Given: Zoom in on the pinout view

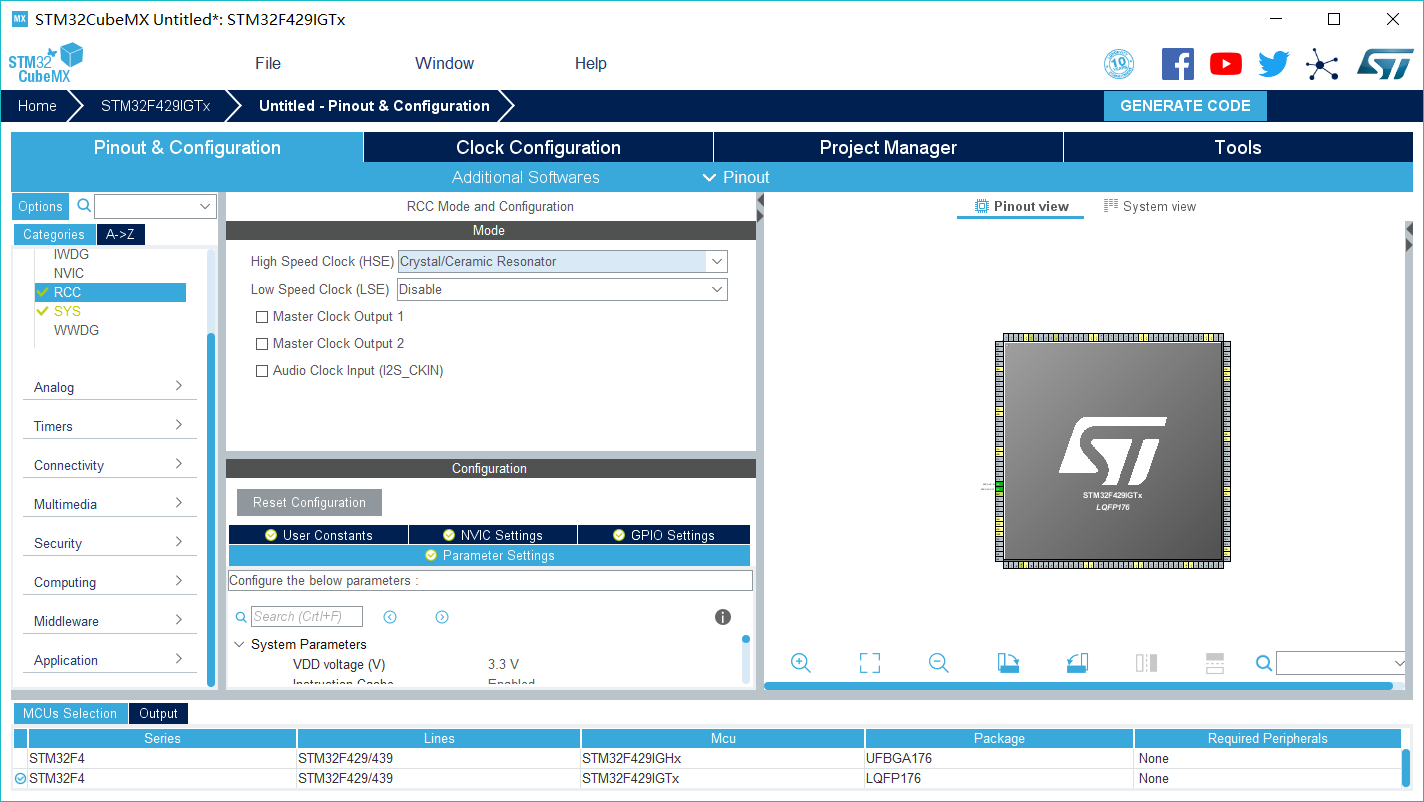Looking at the screenshot, I should pyautogui.click(x=800, y=663).
